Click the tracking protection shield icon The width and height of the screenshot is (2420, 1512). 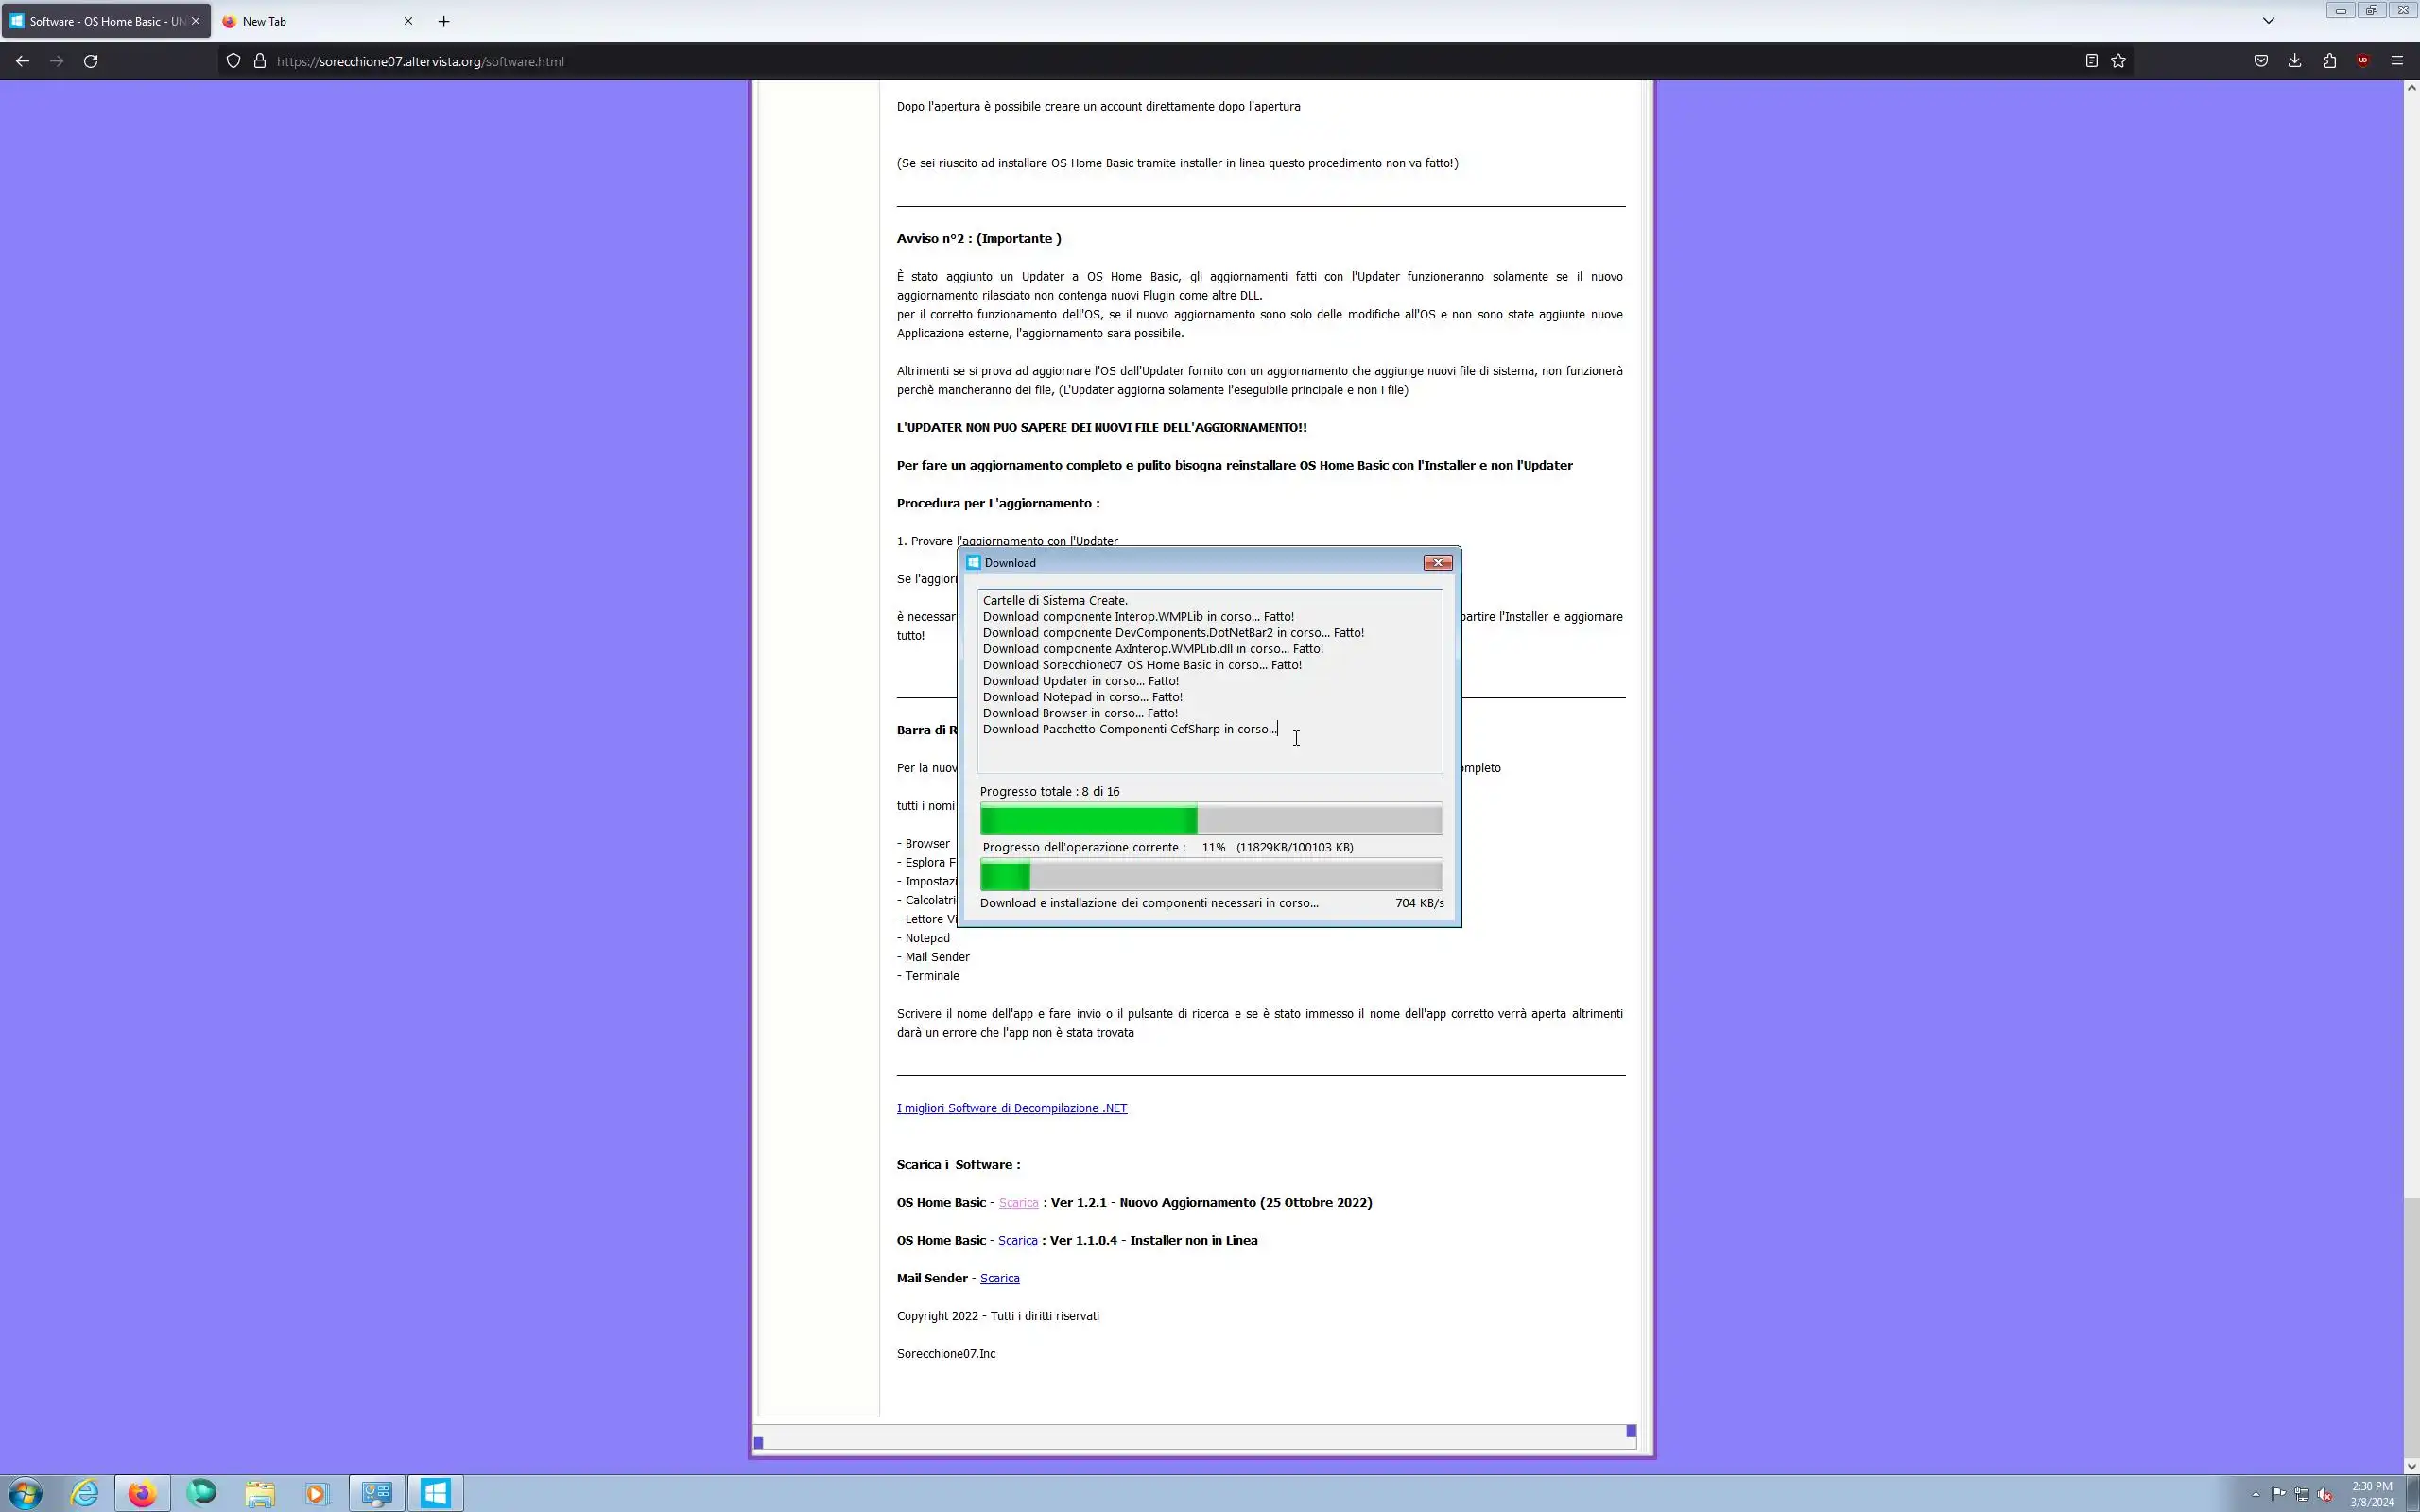coord(233,61)
